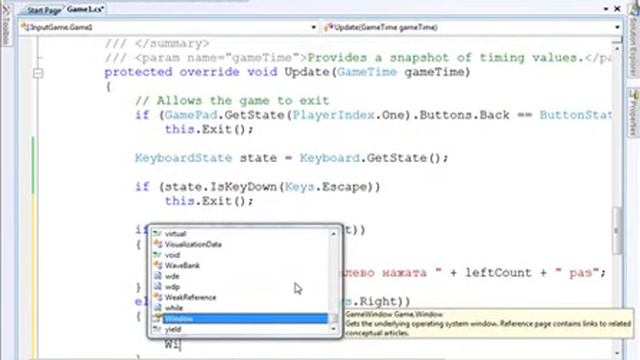Collapse the Update method outlining region
This screenshot has width=640, height=360.
[x=38, y=73]
